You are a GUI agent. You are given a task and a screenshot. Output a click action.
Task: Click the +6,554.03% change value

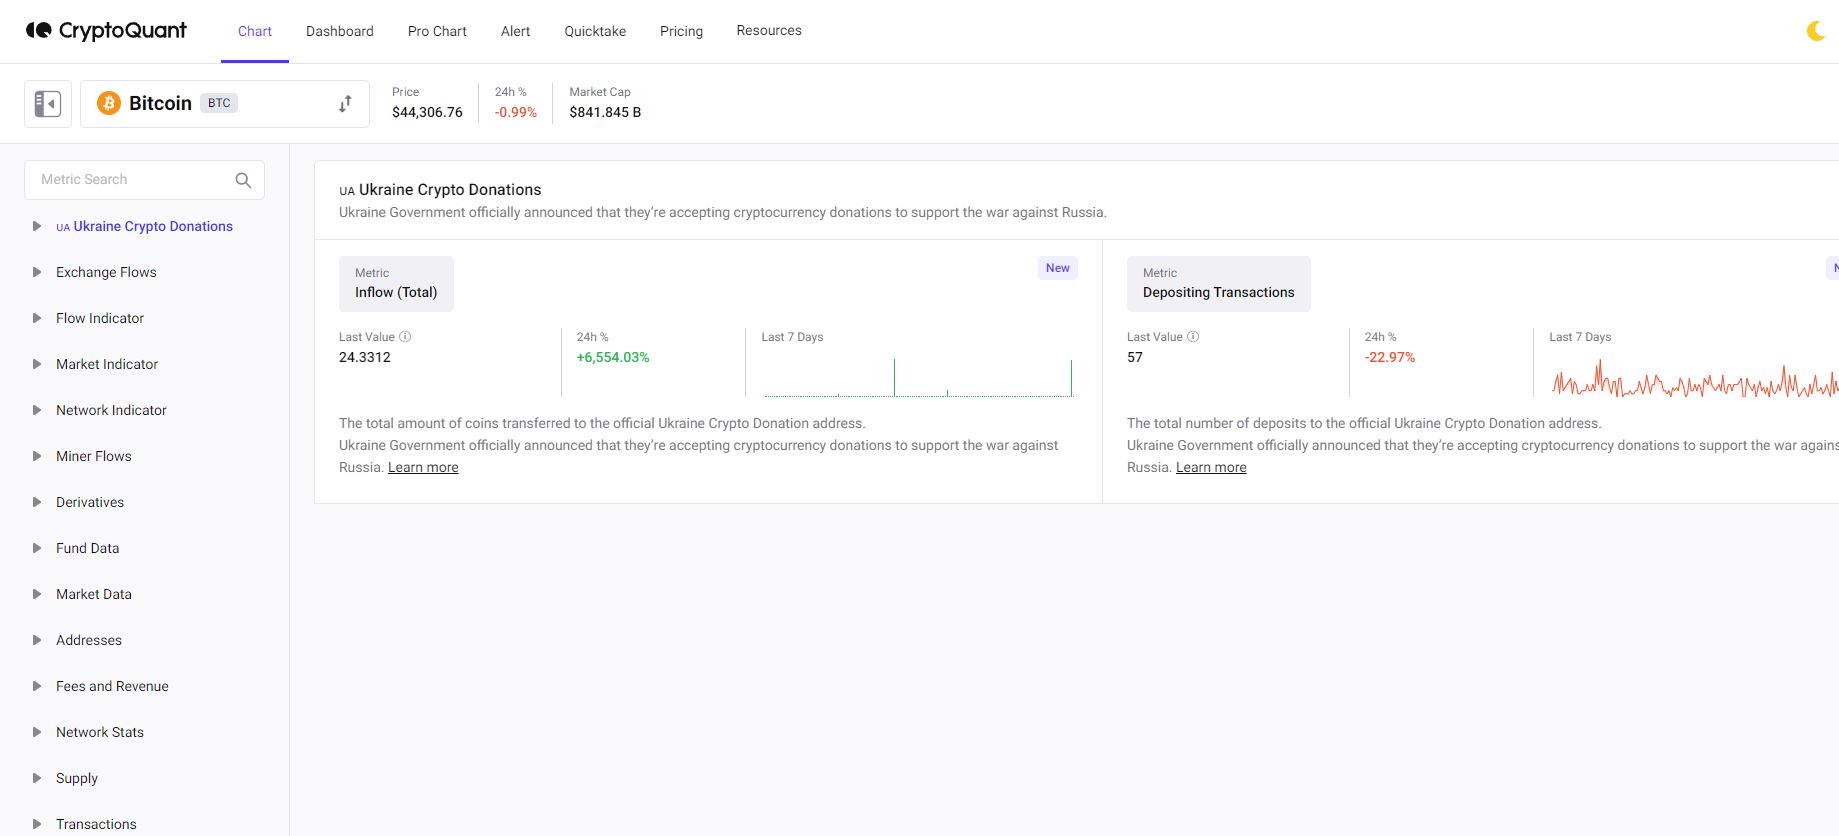[613, 357]
